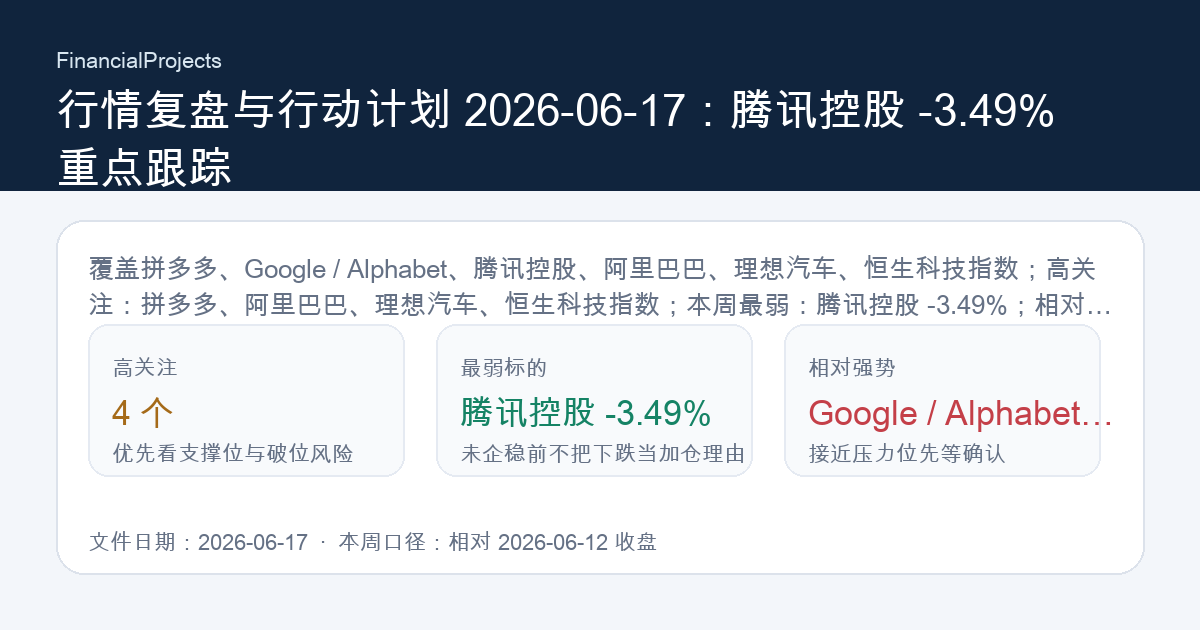Click red Google / Alphabet value
The image size is (1200, 630).
click(x=950, y=413)
